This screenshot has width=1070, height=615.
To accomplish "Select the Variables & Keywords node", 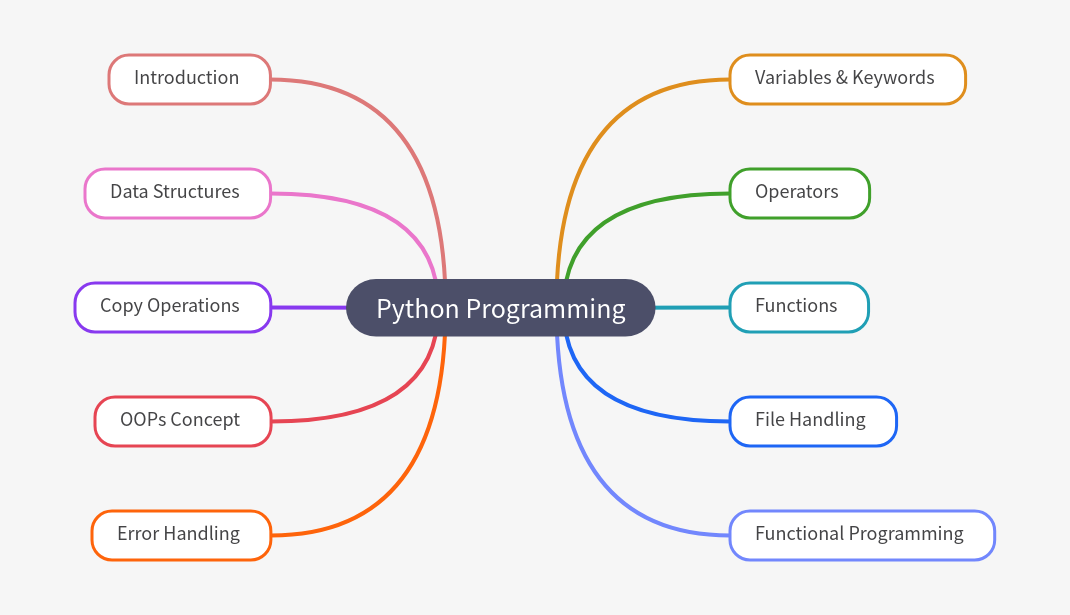I will (x=846, y=79).
